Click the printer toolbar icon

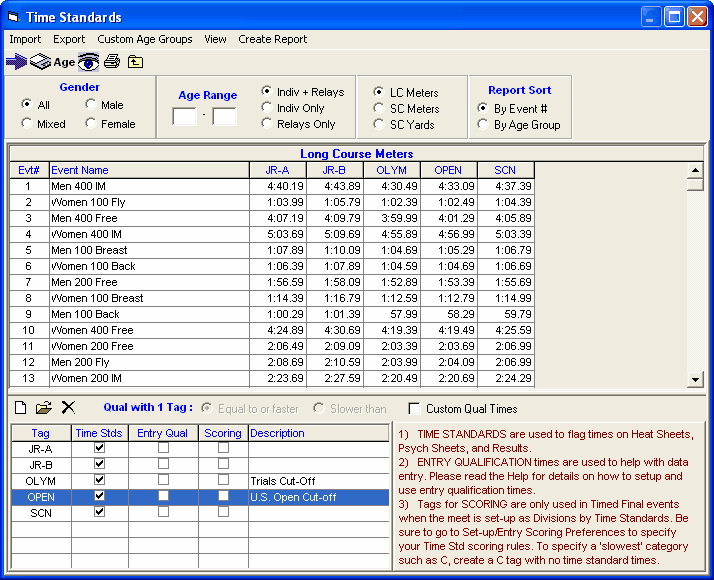(112, 61)
